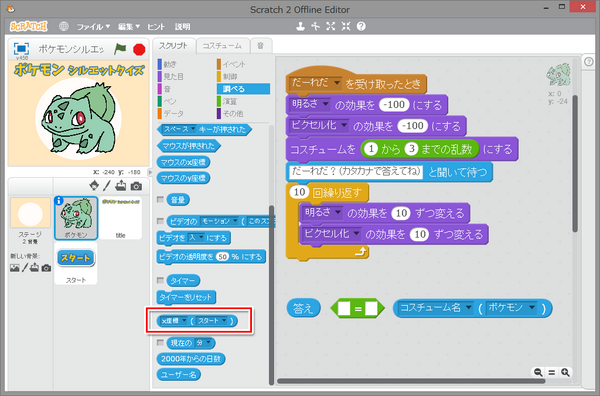The image size is (600, 396).
Task: Select the その他 block category
Action: tap(243, 113)
